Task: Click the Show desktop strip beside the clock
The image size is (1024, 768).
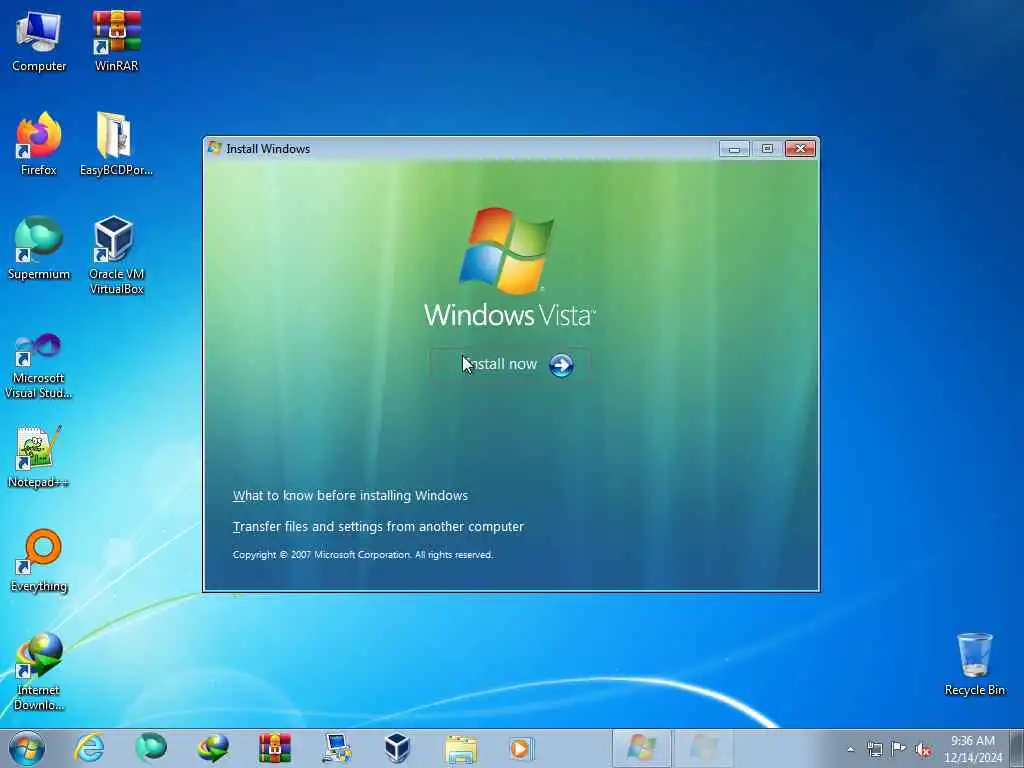Action: [x=1017, y=748]
